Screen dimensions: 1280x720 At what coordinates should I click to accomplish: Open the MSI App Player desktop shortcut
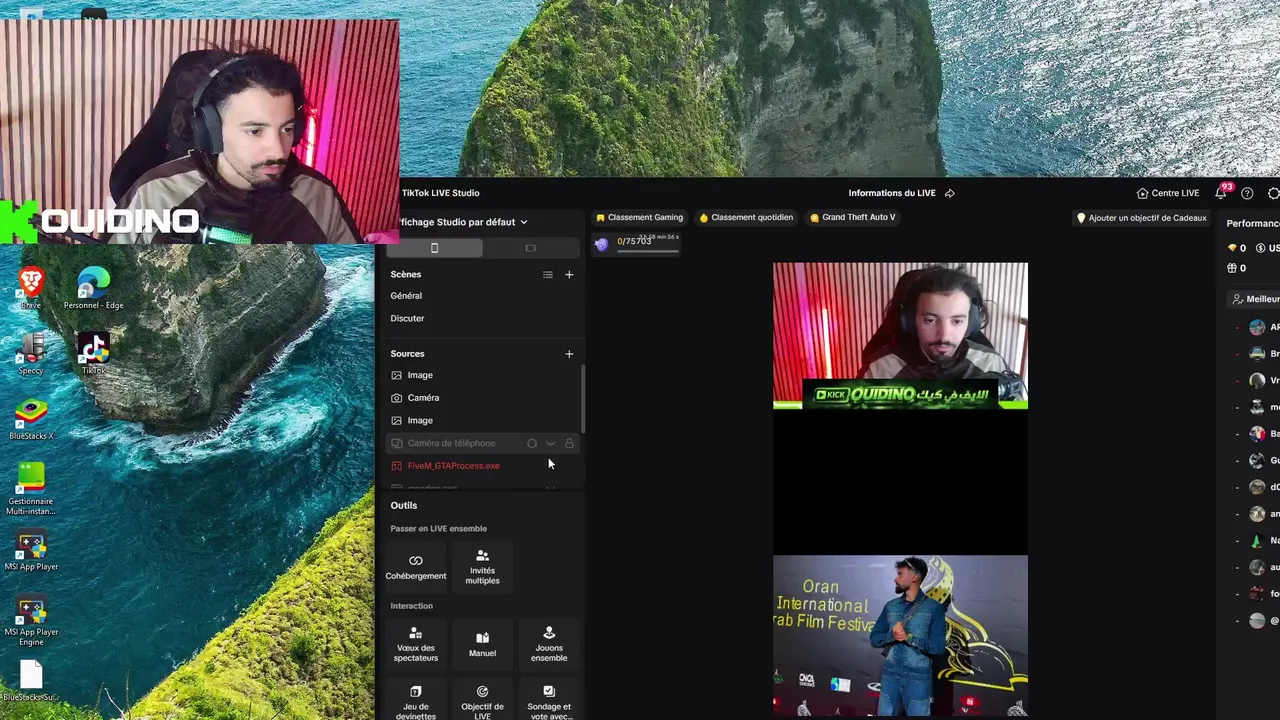point(31,551)
